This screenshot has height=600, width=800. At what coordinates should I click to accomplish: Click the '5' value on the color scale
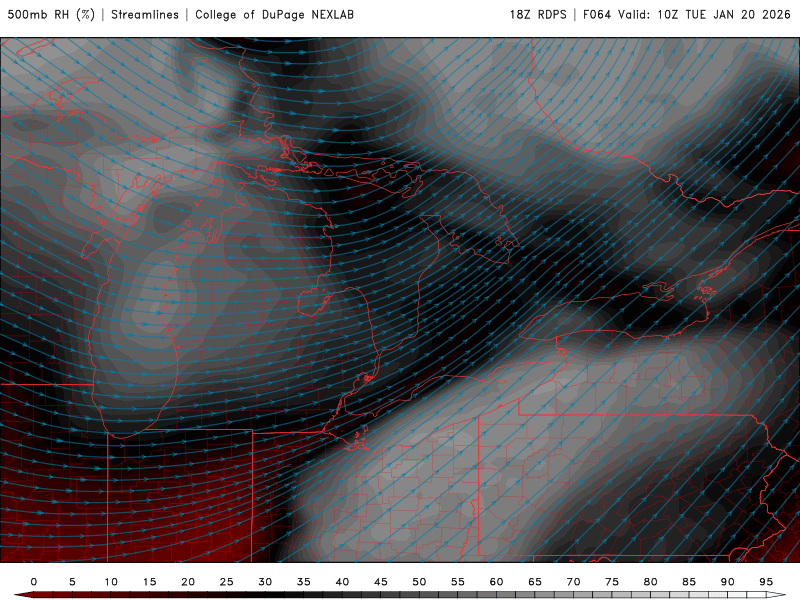point(72,582)
